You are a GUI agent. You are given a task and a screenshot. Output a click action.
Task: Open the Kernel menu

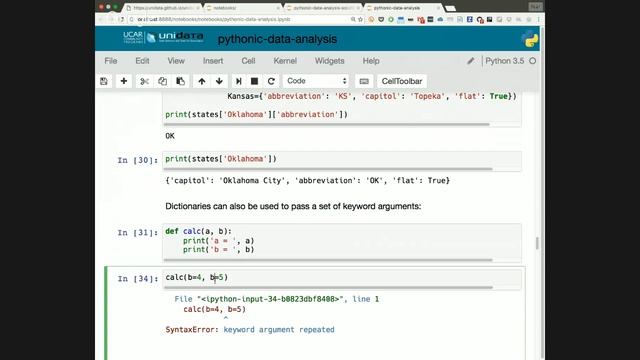pyautogui.click(x=285, y=61)
